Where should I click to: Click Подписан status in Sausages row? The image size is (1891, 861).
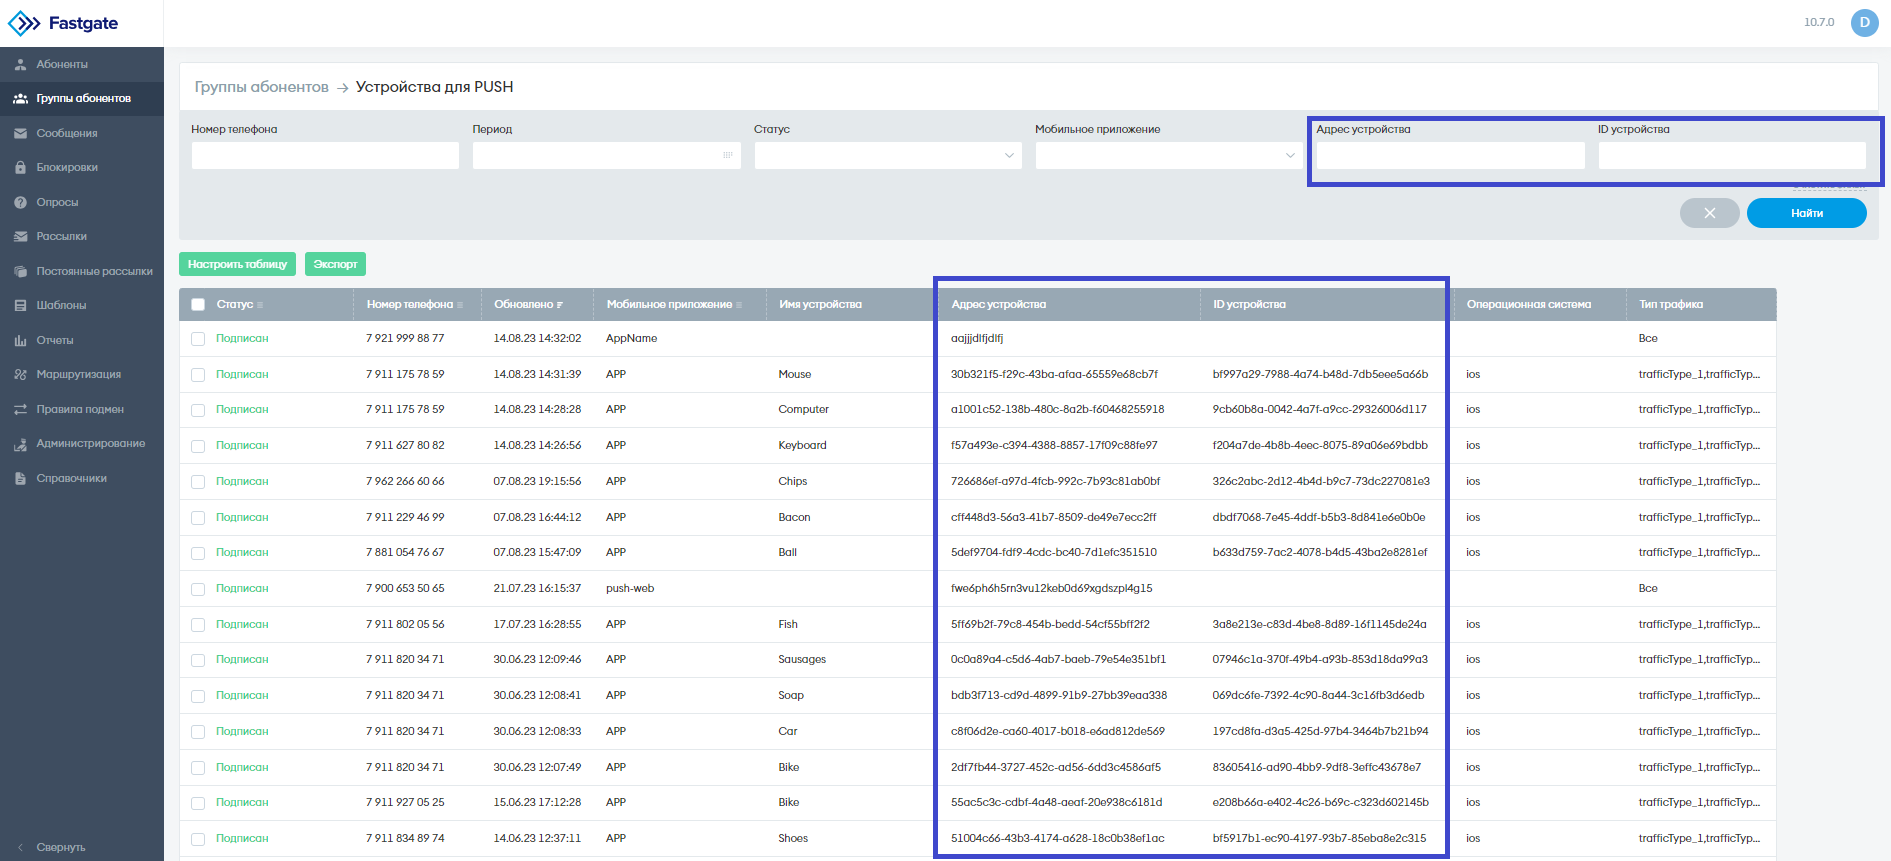242,660
